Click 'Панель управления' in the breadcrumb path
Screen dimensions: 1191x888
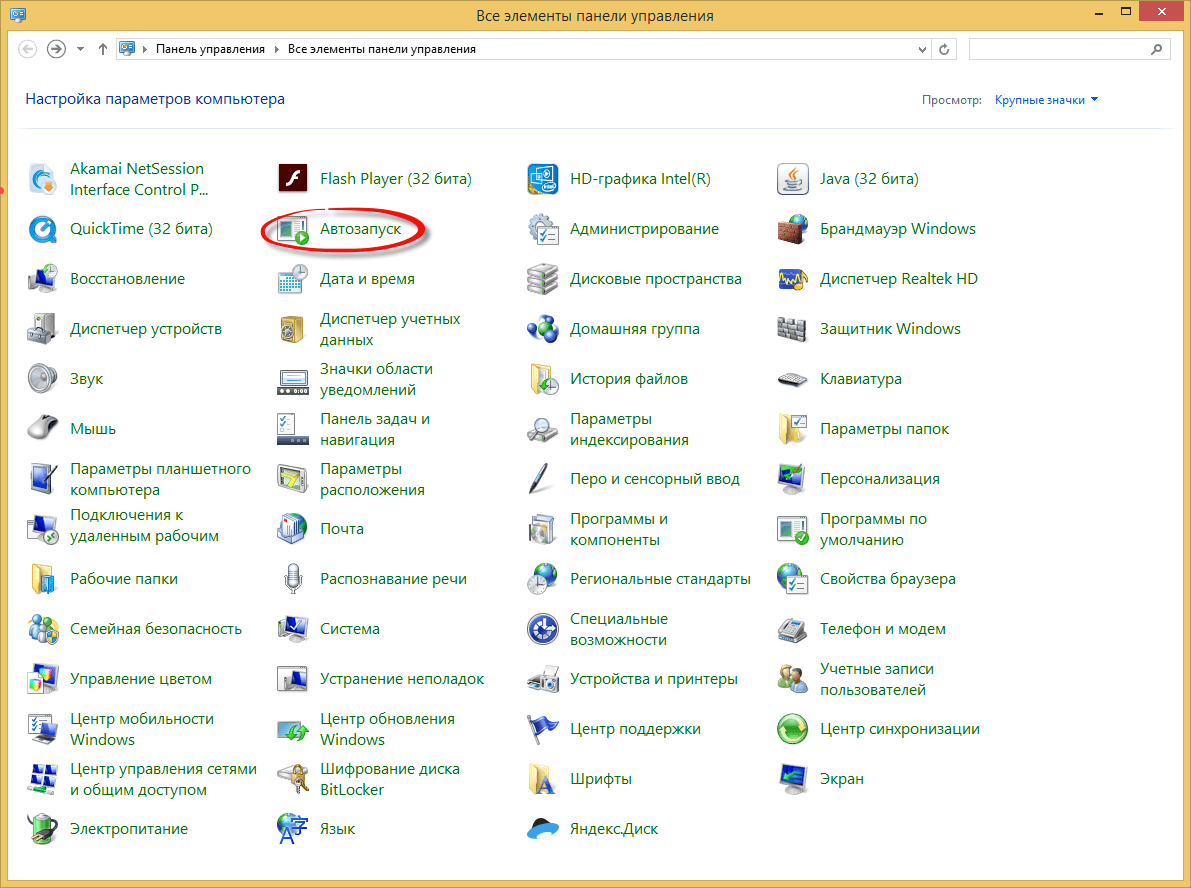coord(210,49)
